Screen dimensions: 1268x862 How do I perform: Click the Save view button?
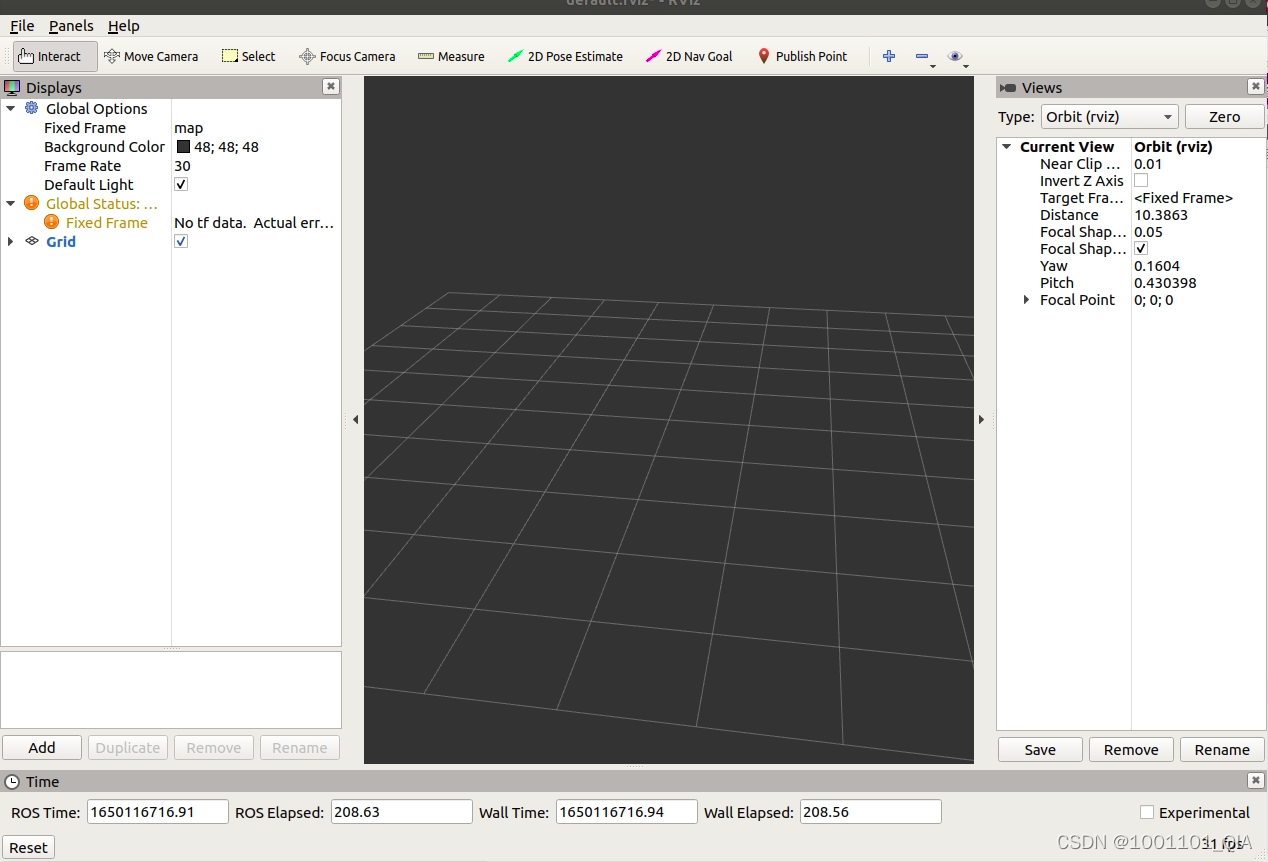coord(1040,749)
